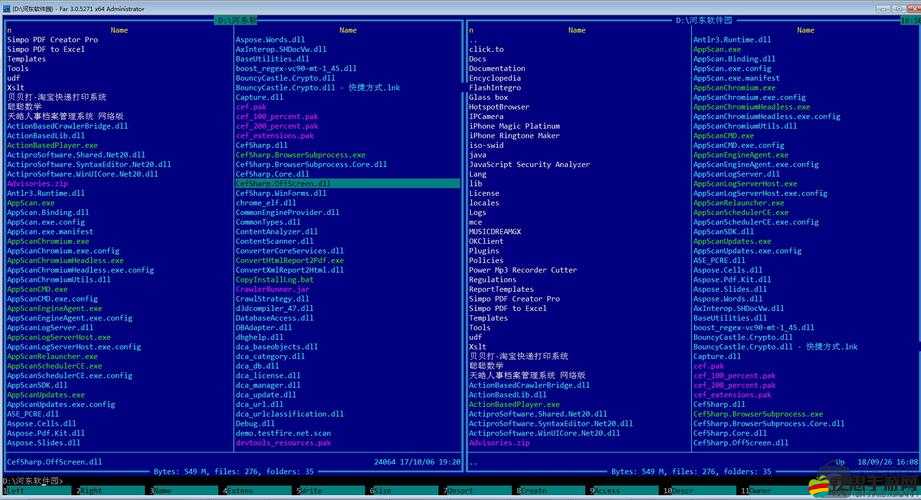Select the Power Mp3 Recorder Cutter folder
The image size is (921, 500).
coord(523,270)
